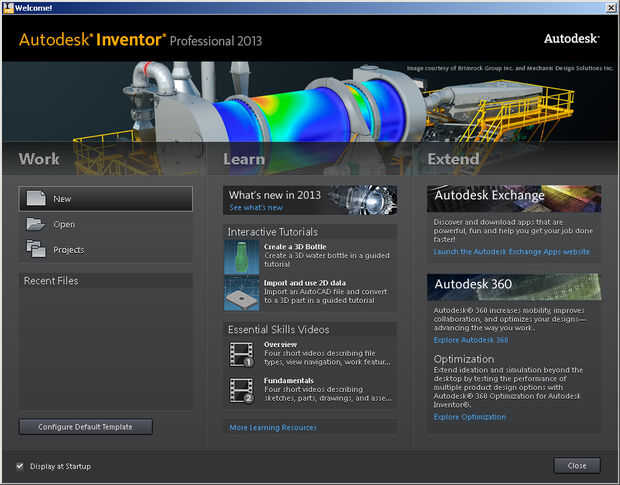Click the Projects stacked folders icon
The width and height of the screenshot is (620, 485).
click(36, 249)
